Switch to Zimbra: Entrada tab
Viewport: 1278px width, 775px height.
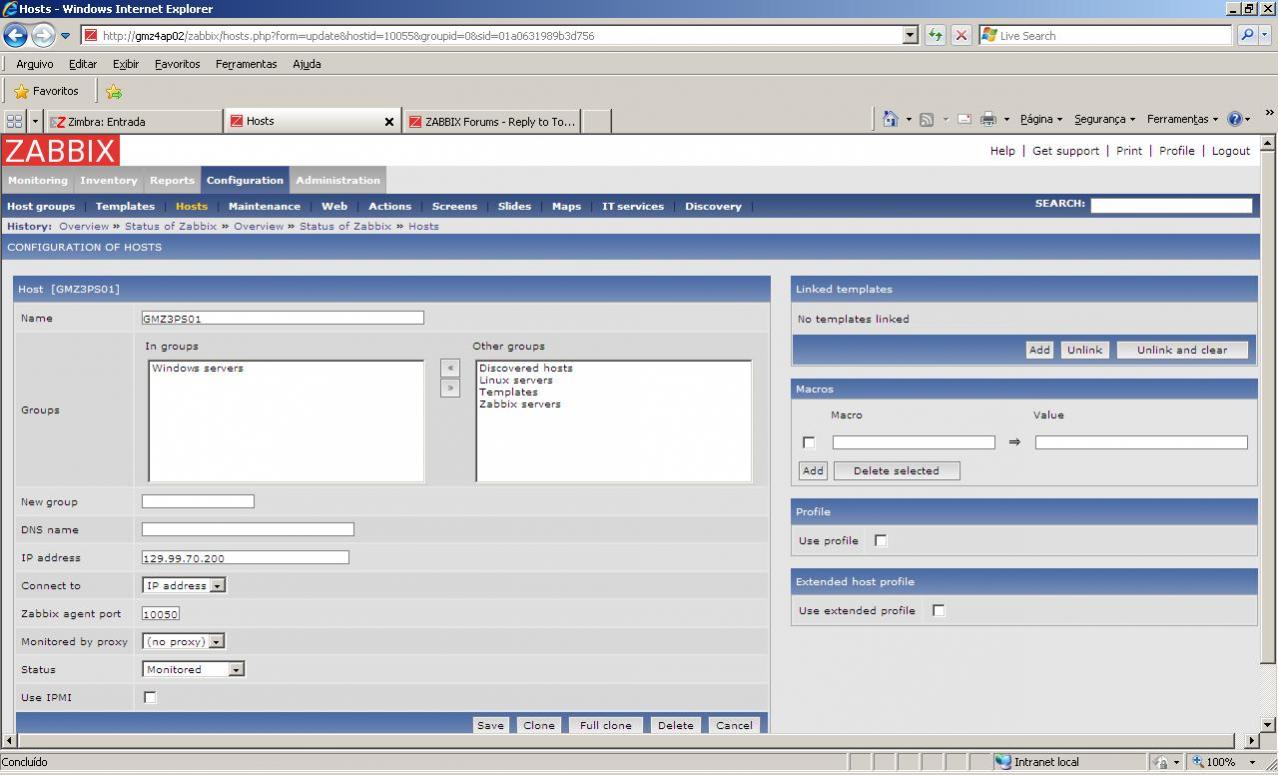coord(134,122)
